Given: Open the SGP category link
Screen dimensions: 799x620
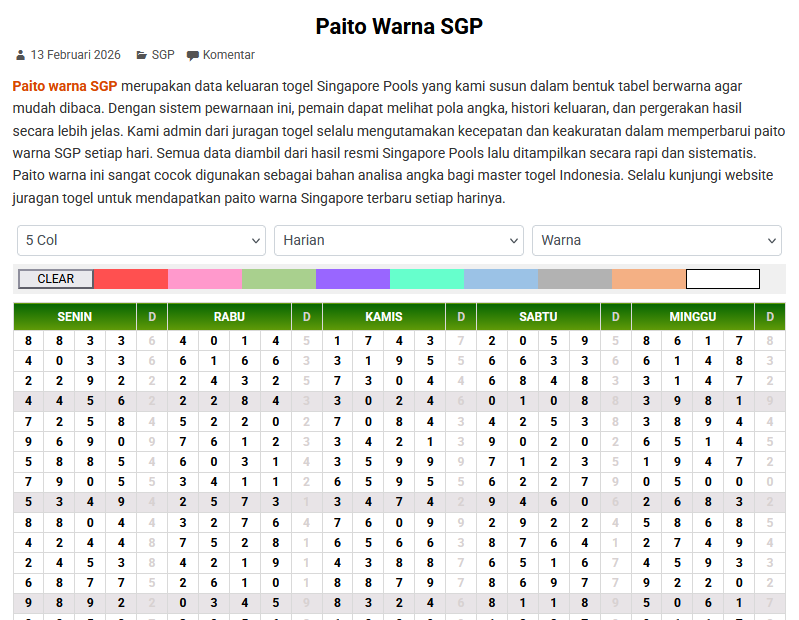Looking at the screenshot, I should (163, 55).
